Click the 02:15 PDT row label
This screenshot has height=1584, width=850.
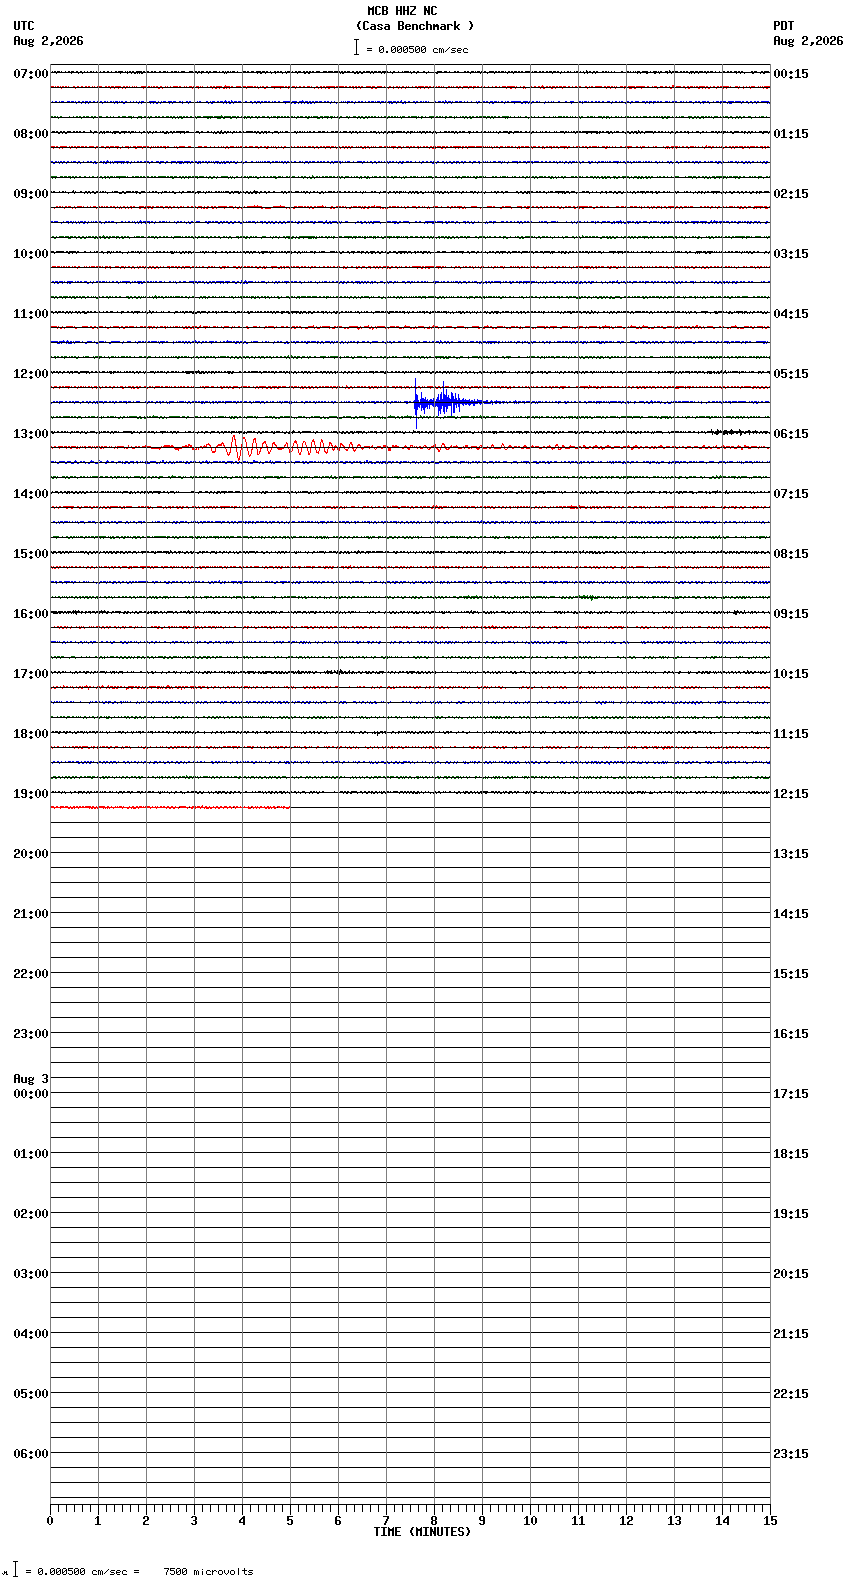tap(791, 194)
